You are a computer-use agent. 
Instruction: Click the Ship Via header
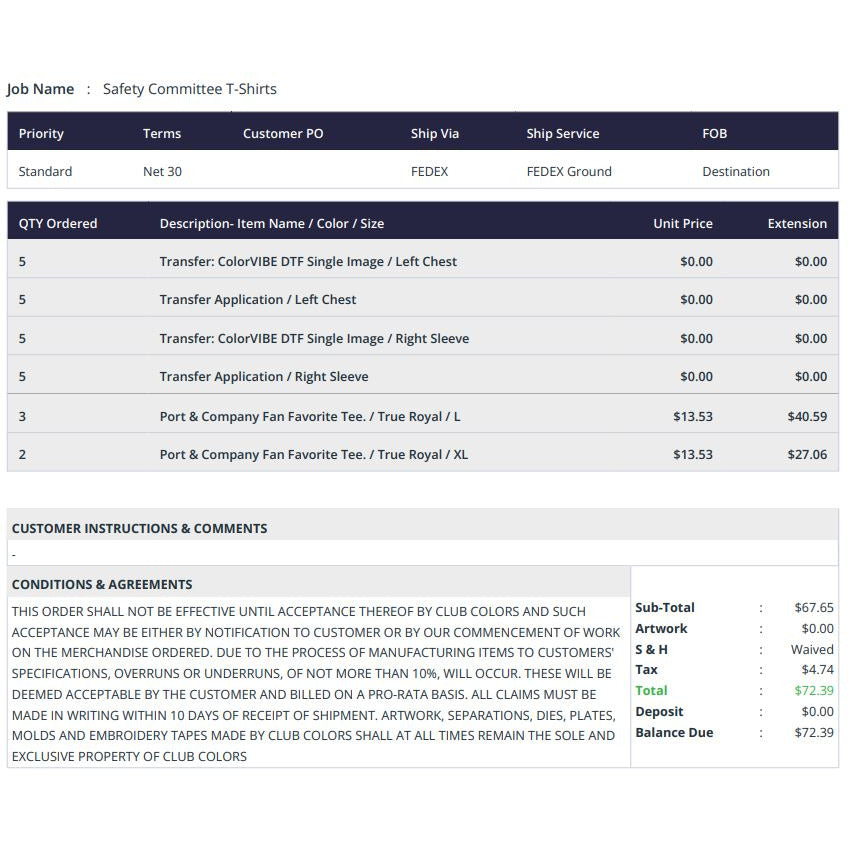pyautogui.click(x=434, y=133)
